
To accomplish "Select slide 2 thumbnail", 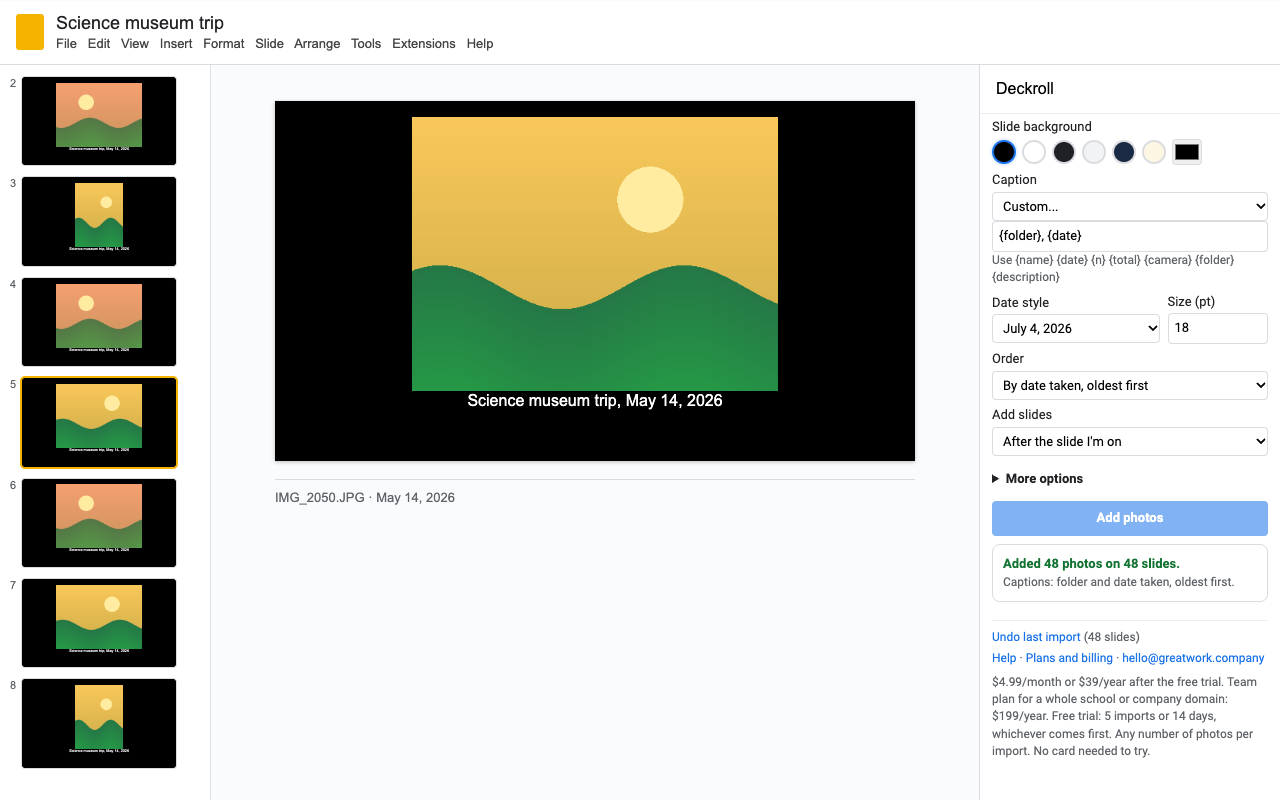I will (x=99, y=121).
